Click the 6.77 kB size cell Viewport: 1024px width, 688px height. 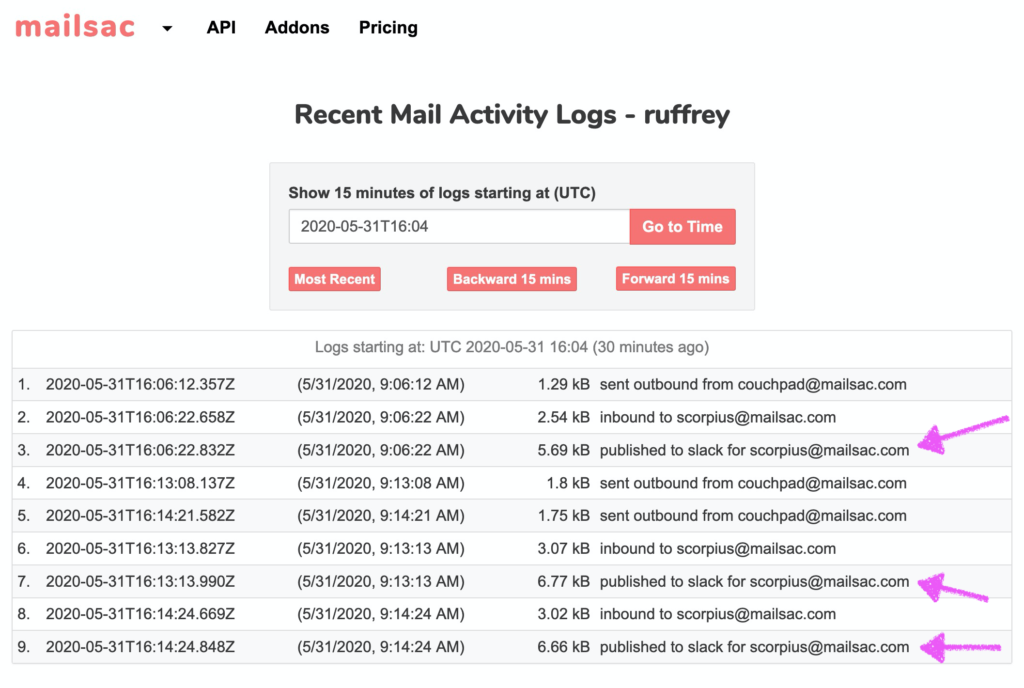(x=564, y=582)
